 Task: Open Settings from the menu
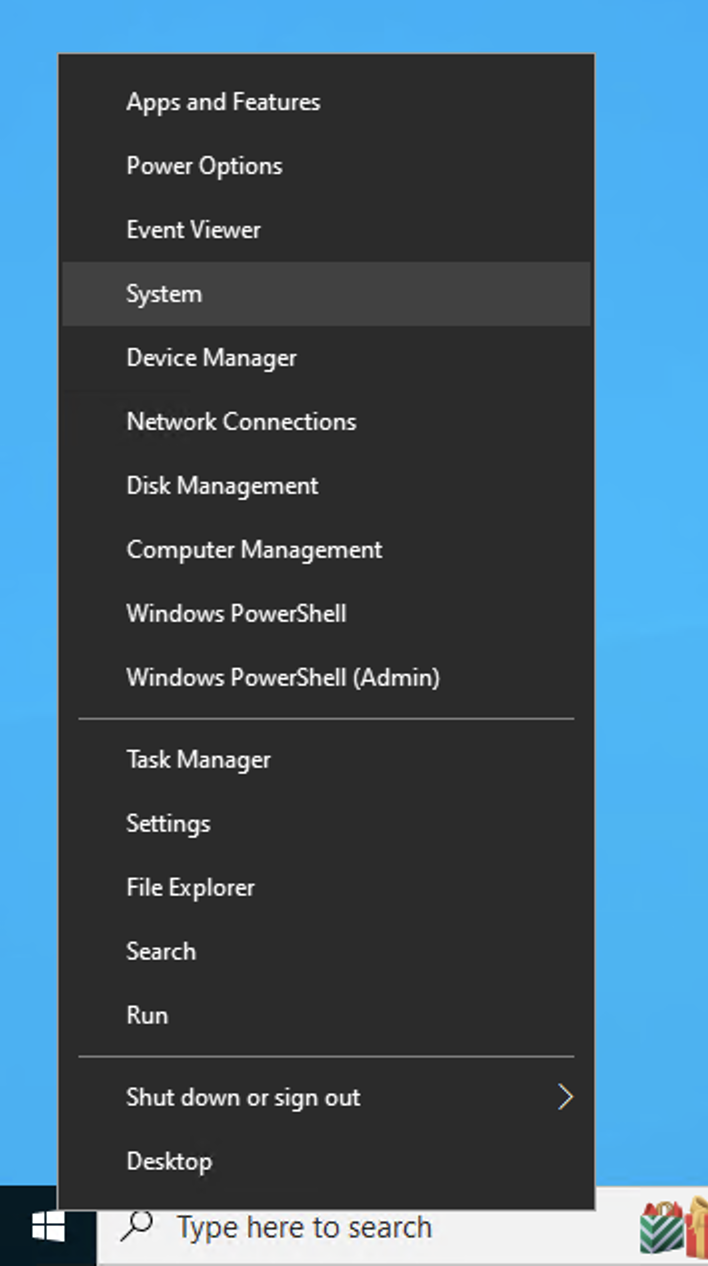click(x=326, y=824)
